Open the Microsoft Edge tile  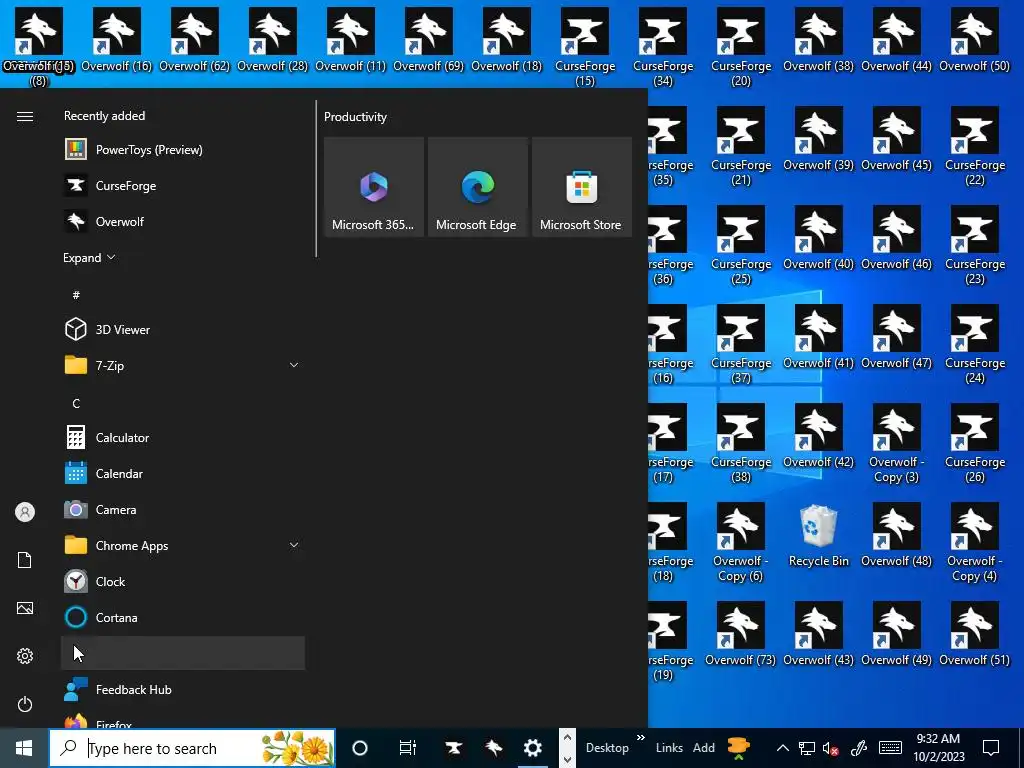(x=477, y=187)
